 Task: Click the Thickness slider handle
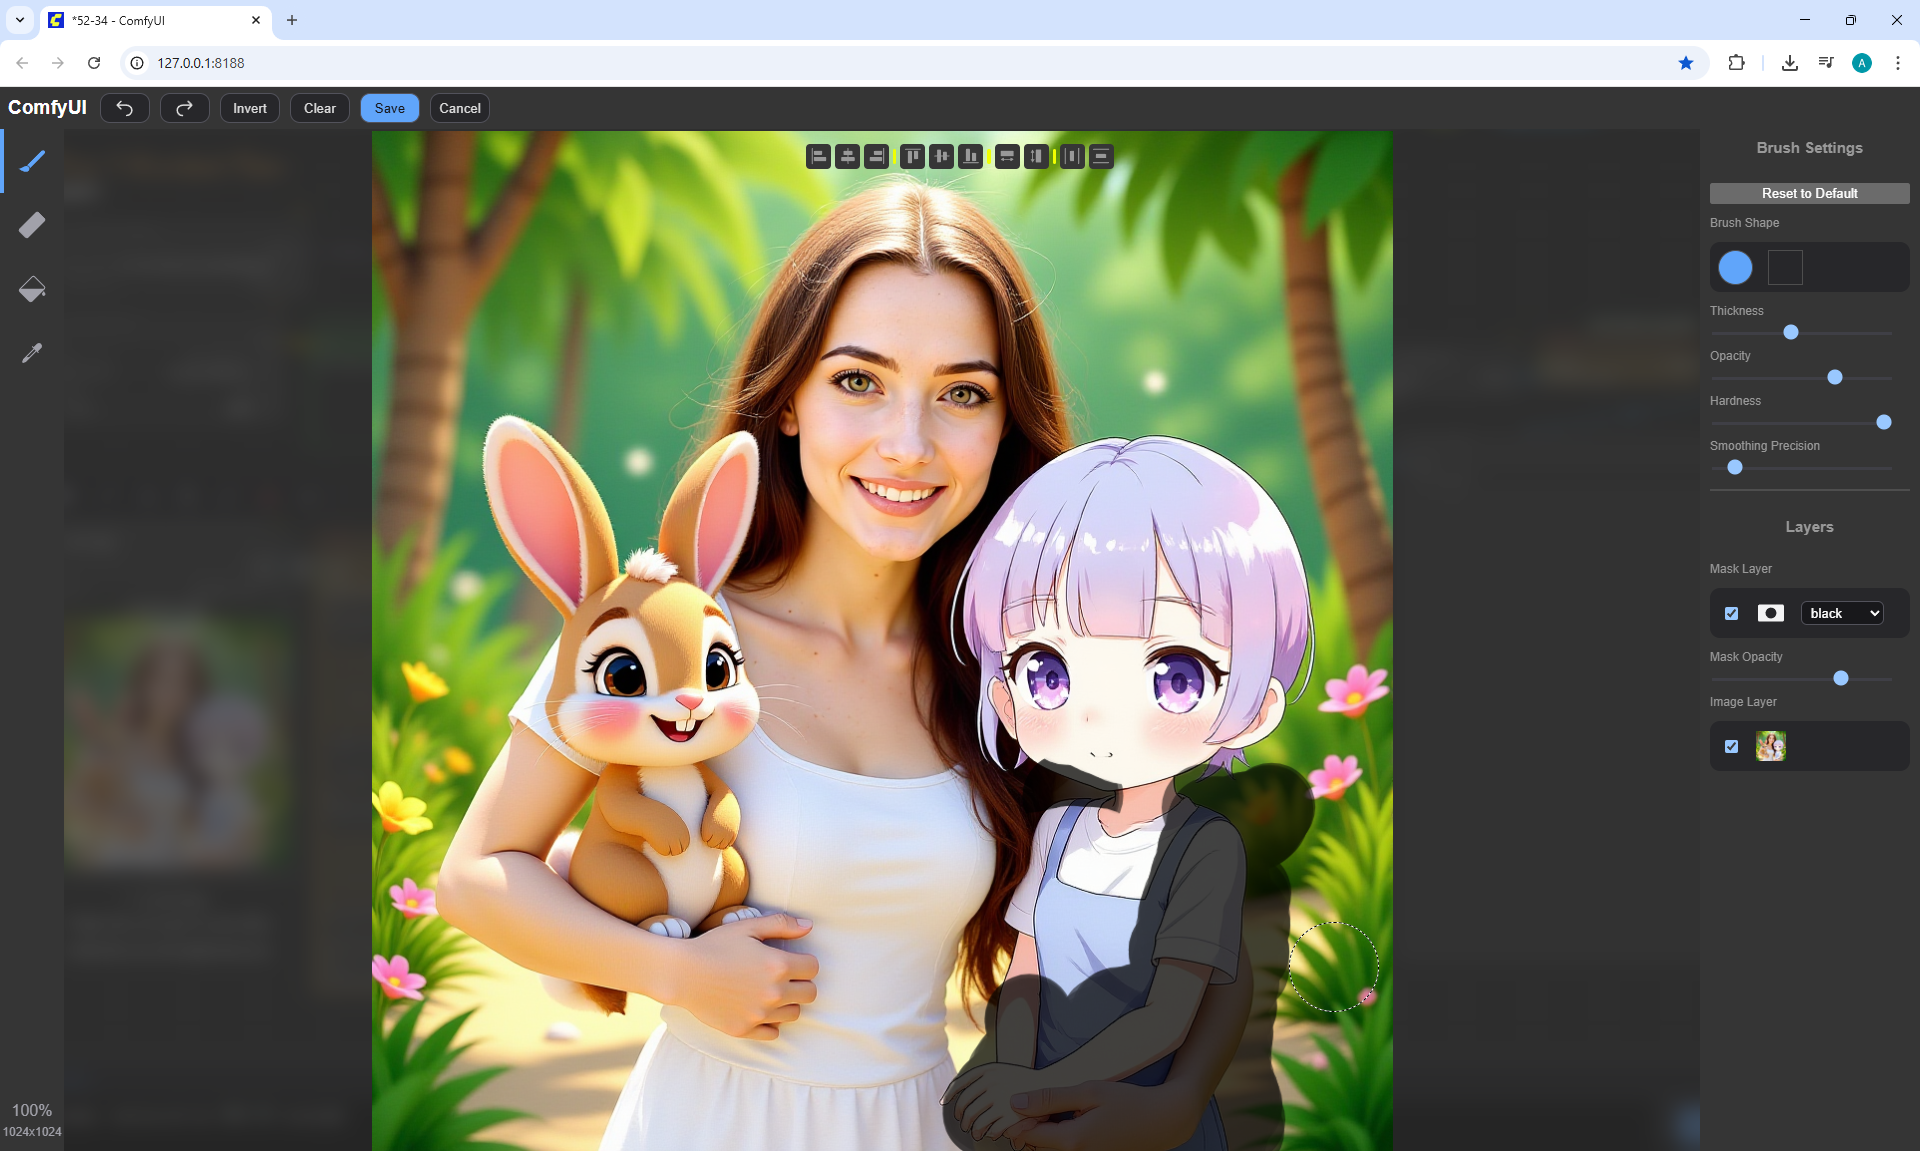click(x=1791, y=332)
